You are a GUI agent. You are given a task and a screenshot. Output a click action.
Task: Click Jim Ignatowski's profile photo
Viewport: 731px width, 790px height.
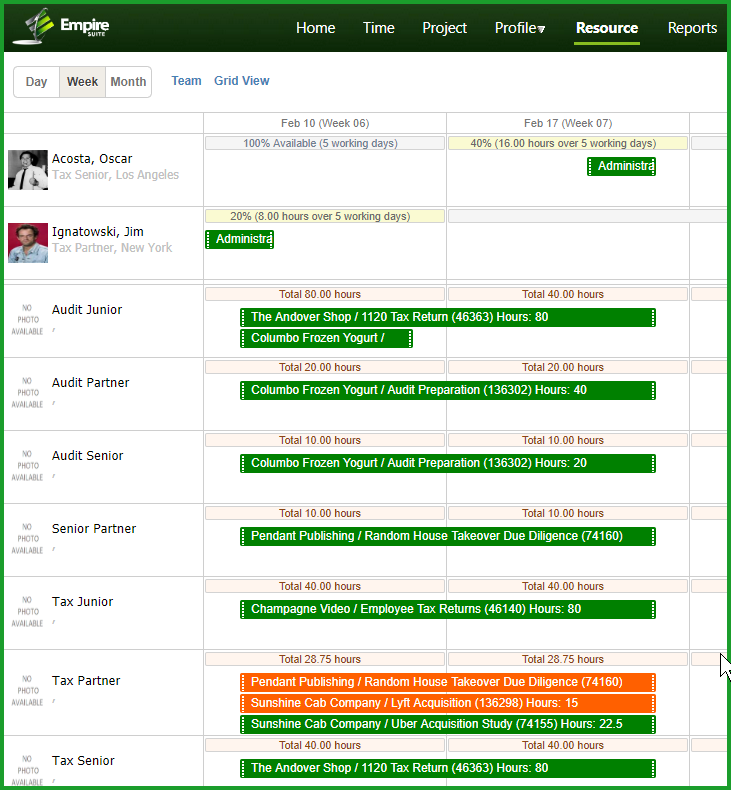tap(28, 243)
